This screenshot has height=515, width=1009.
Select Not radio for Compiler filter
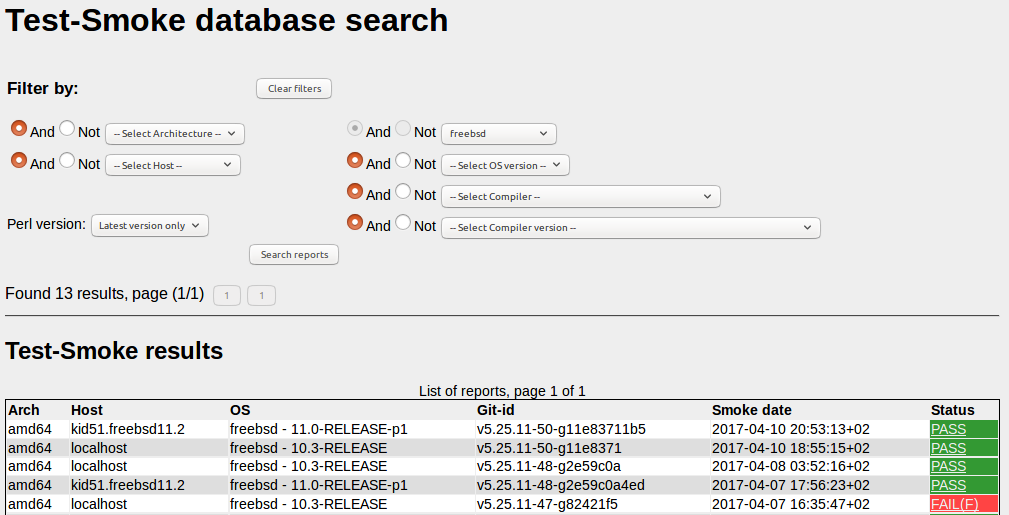(403, 192)
